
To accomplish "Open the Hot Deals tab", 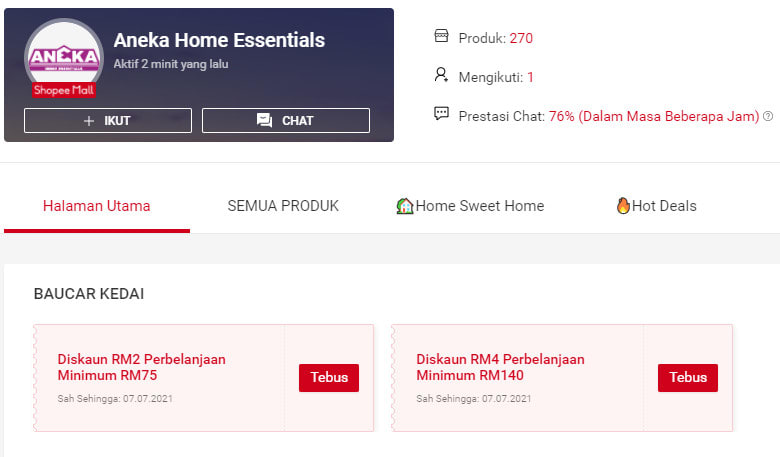I will 656,206.
